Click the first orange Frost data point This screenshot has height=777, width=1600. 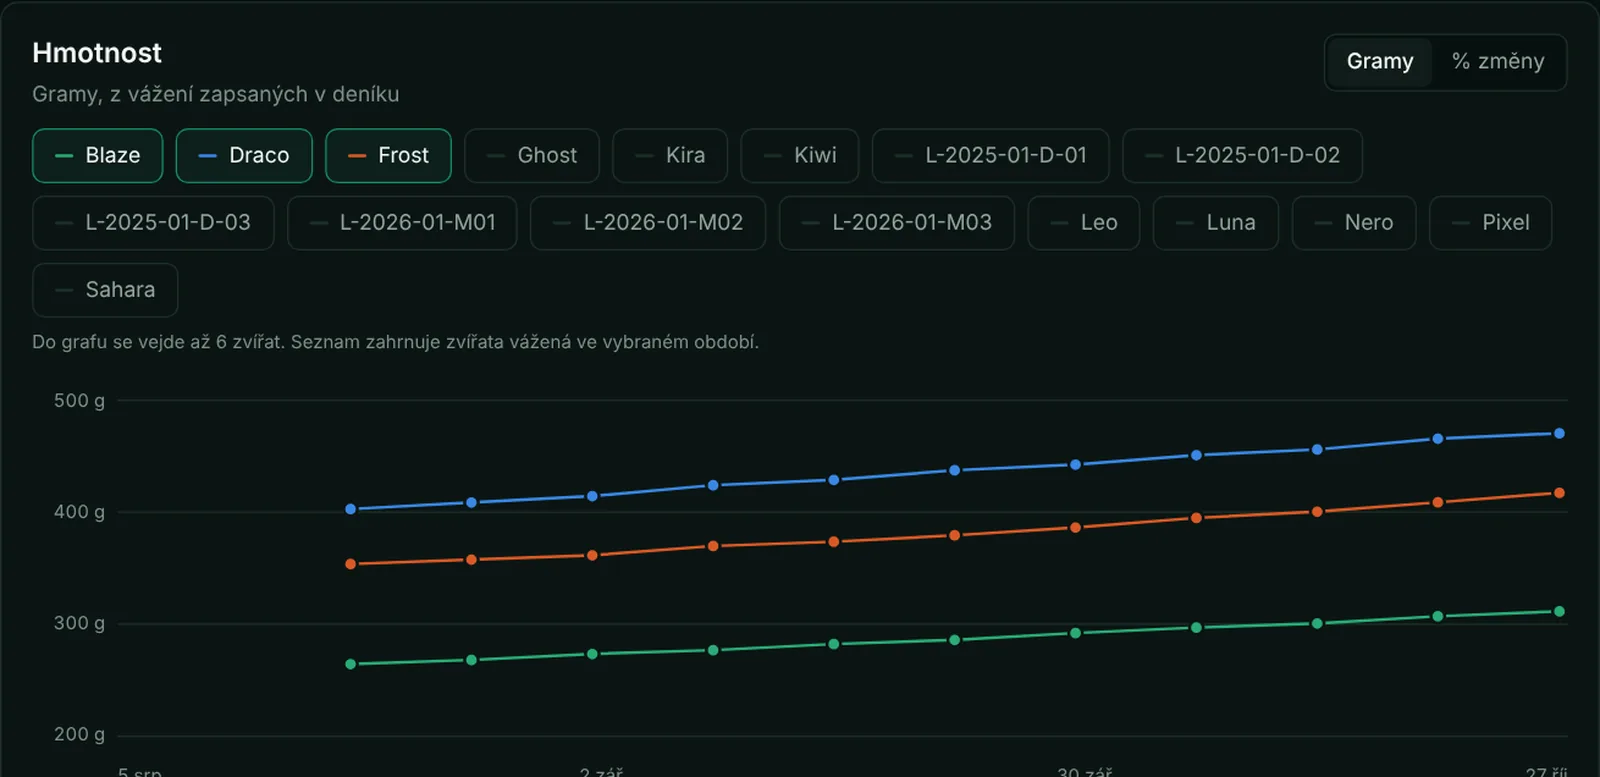pos(351,564)
